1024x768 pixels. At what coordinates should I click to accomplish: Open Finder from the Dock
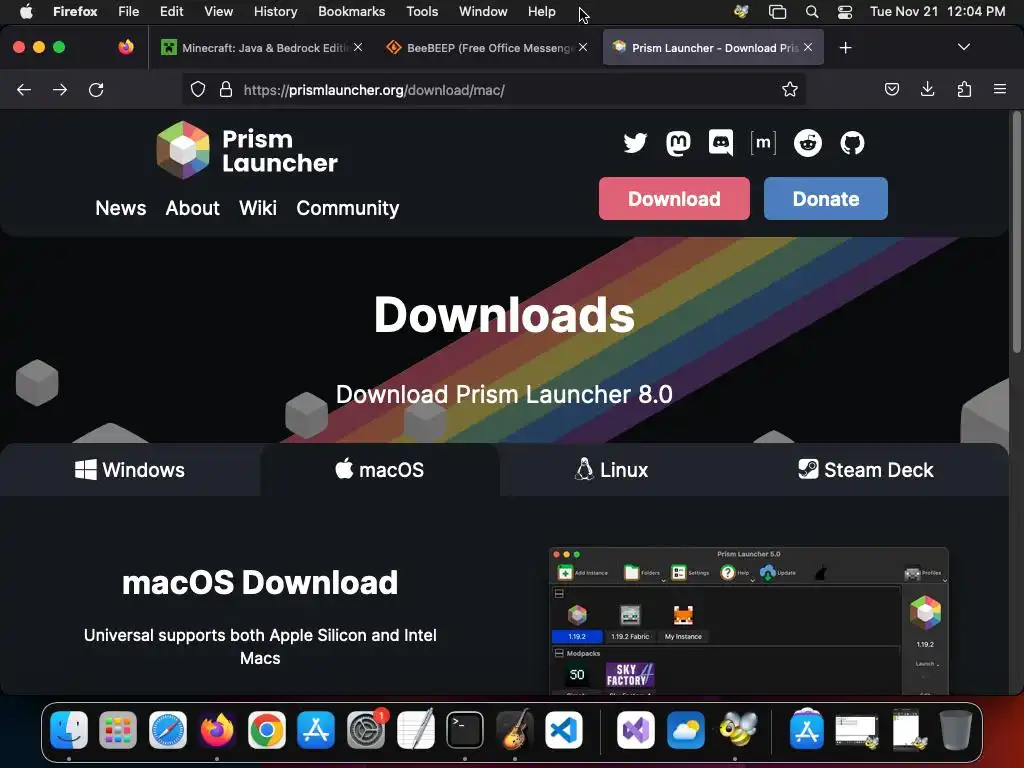pos(69,729)
